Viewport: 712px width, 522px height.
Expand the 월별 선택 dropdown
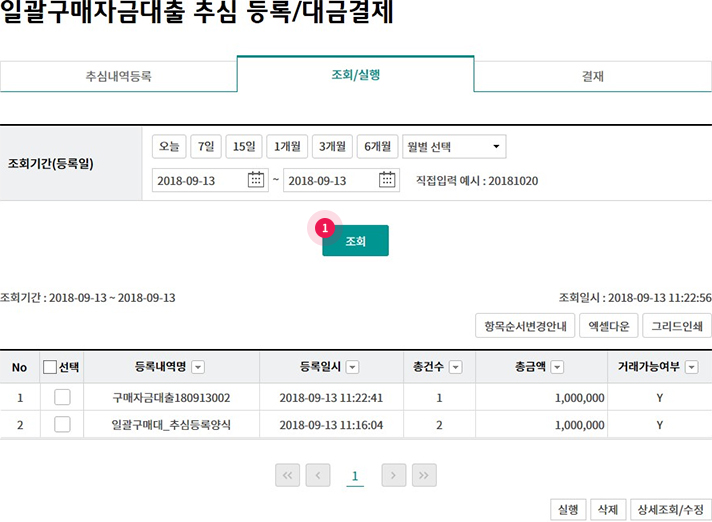click(x=453, y=147)
